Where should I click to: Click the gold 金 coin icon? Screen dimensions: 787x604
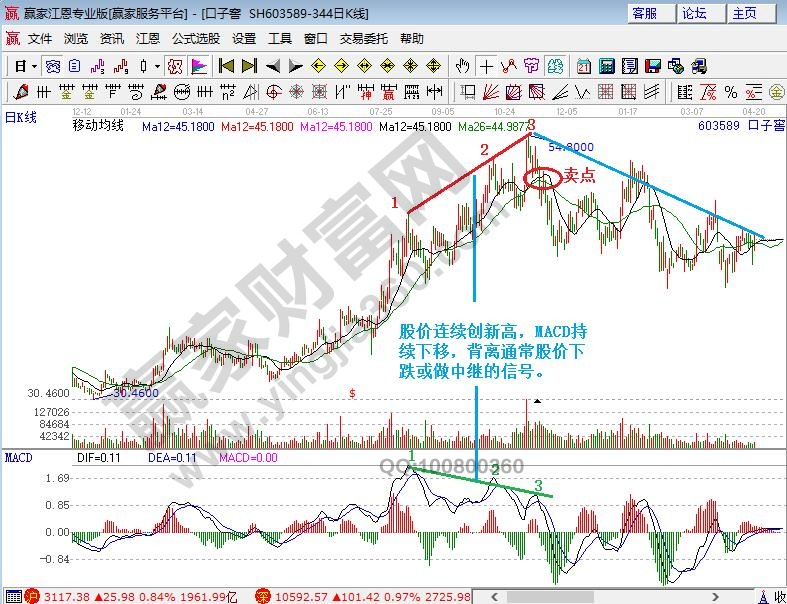click(777, 92)
